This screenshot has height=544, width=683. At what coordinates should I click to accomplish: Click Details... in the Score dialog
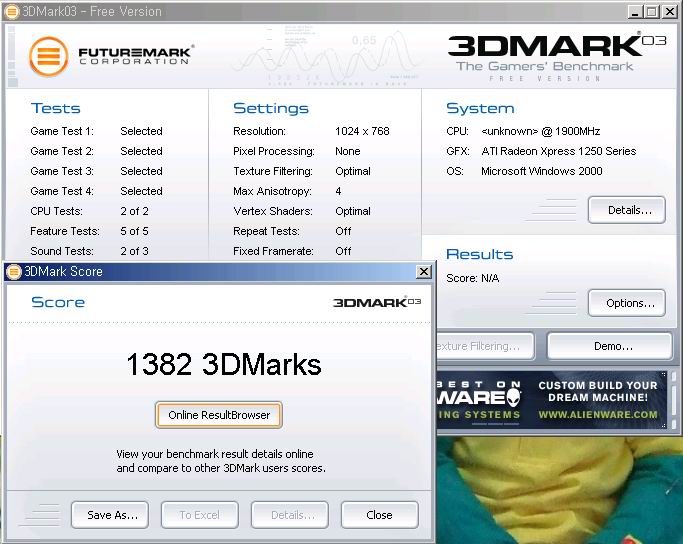point(289,515)
